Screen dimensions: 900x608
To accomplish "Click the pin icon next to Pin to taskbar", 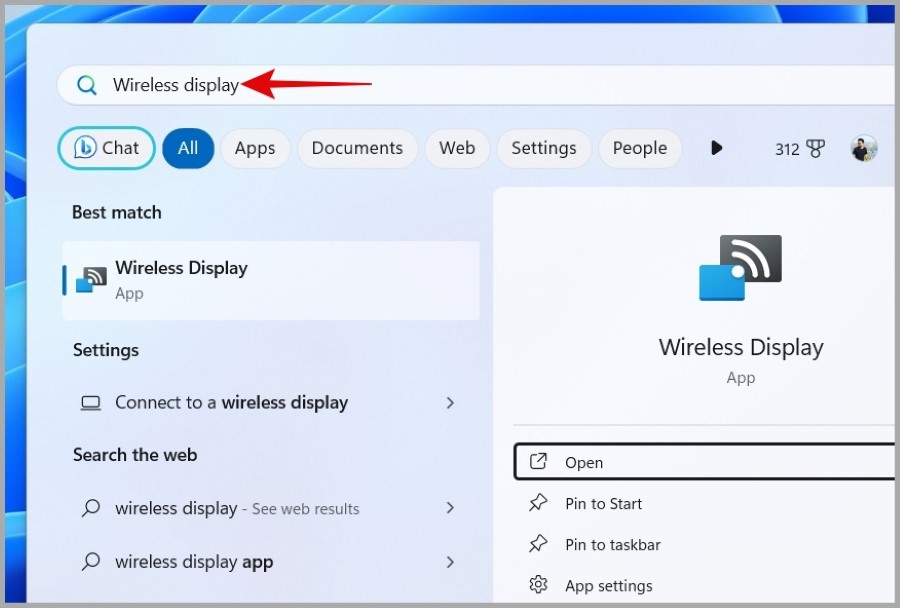I will [538, 543].
